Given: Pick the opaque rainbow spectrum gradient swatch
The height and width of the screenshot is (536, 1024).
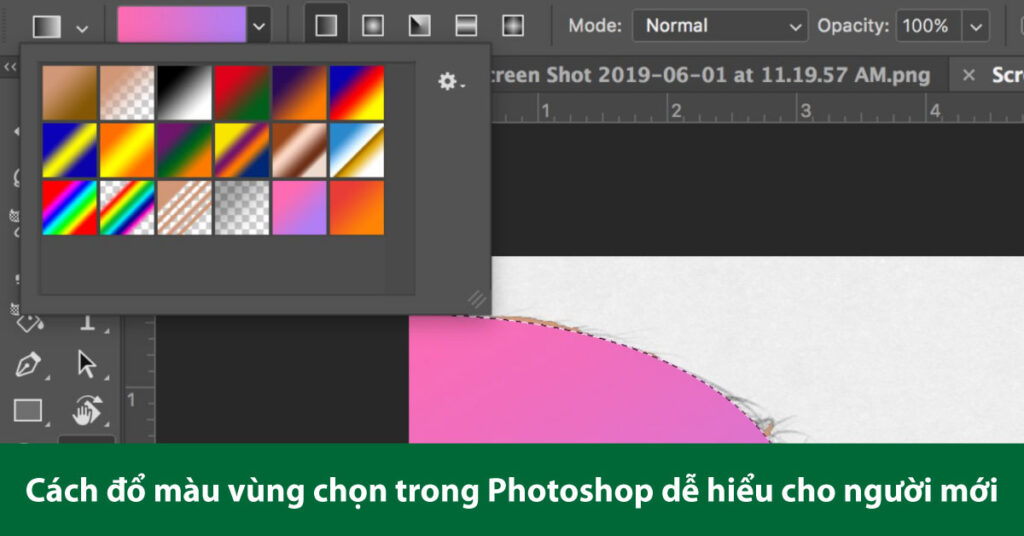Looking at the screenshot, I should [69, 208].
